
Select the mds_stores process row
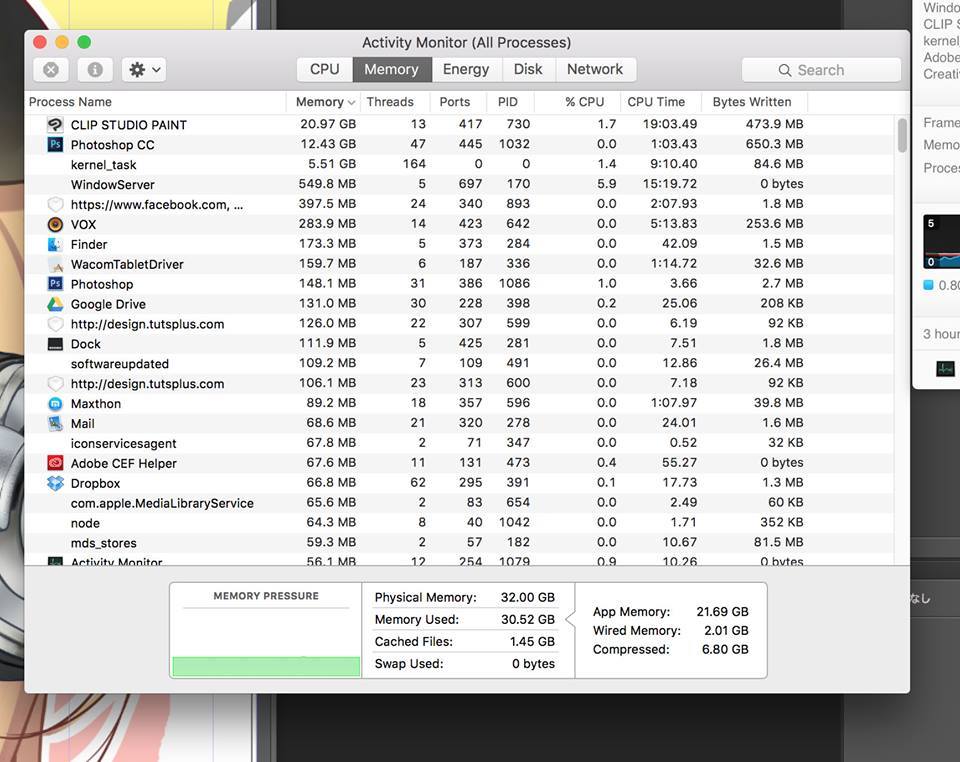point(459,543)
